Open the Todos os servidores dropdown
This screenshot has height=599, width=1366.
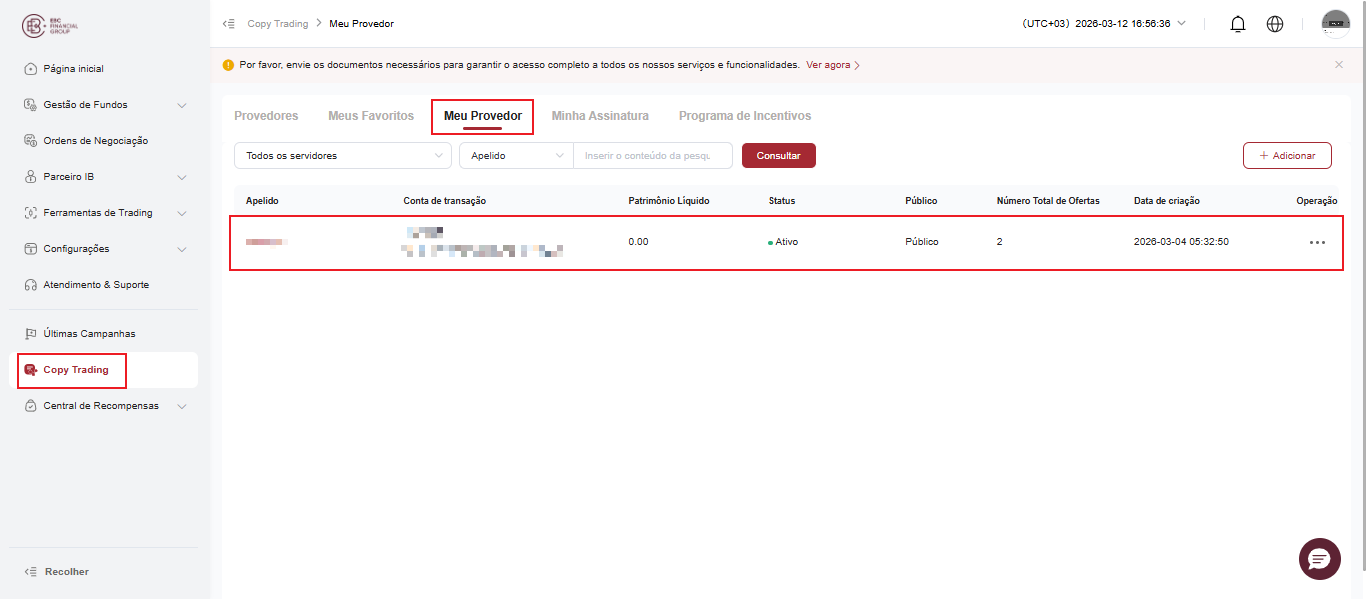coord(343,155)
